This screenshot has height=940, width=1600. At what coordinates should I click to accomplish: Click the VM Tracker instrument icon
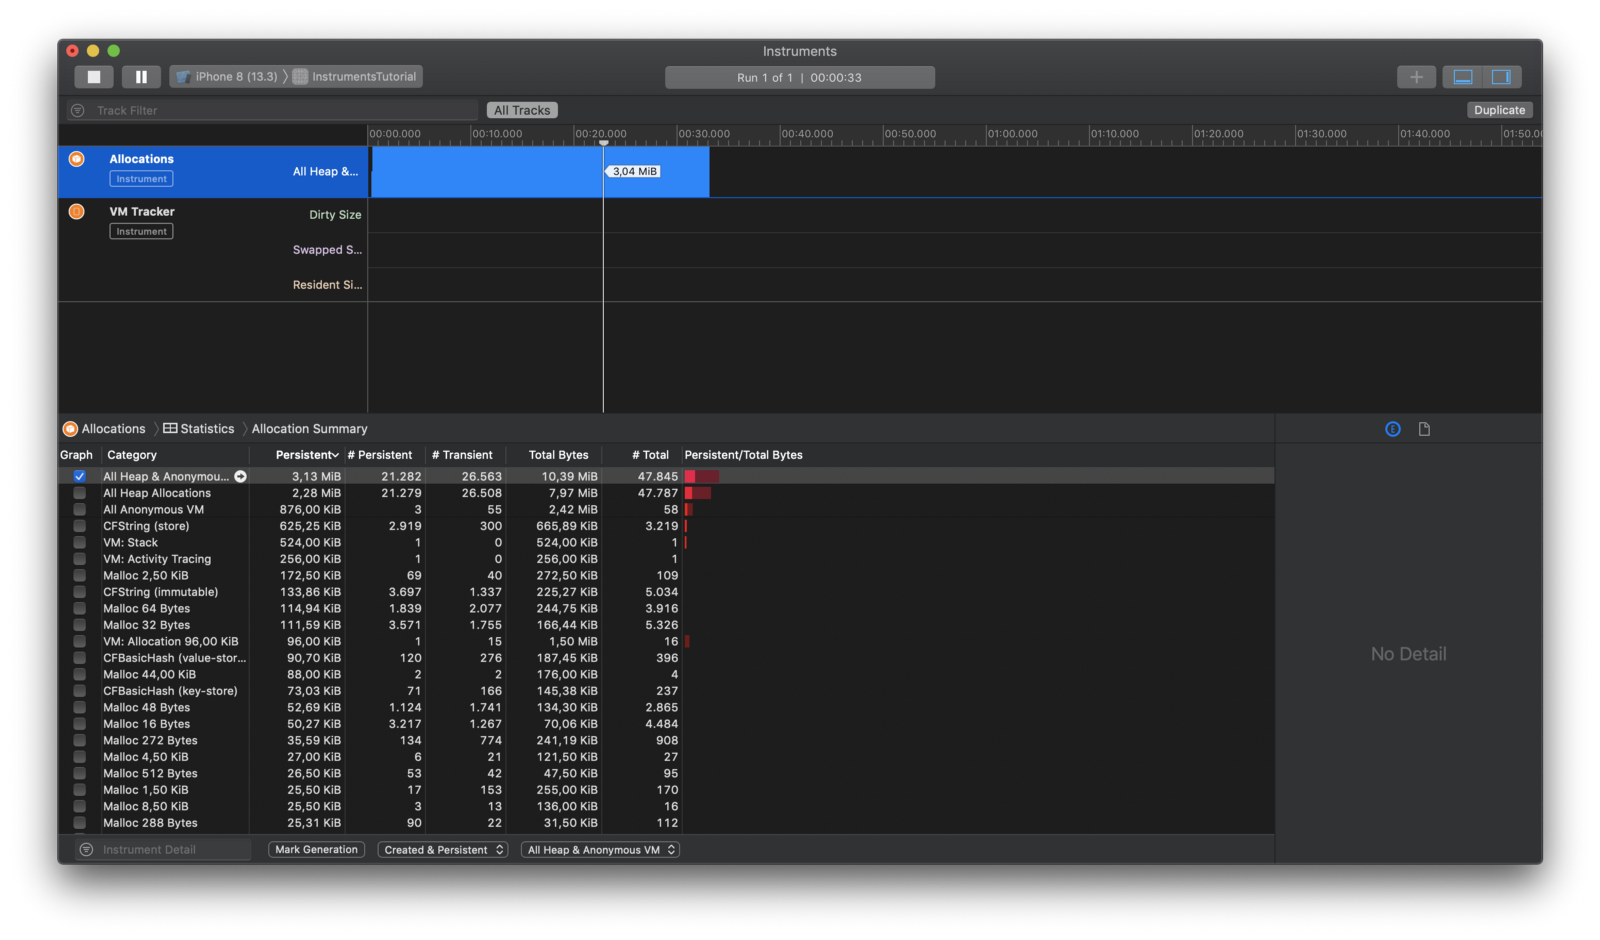coord(76,211)
